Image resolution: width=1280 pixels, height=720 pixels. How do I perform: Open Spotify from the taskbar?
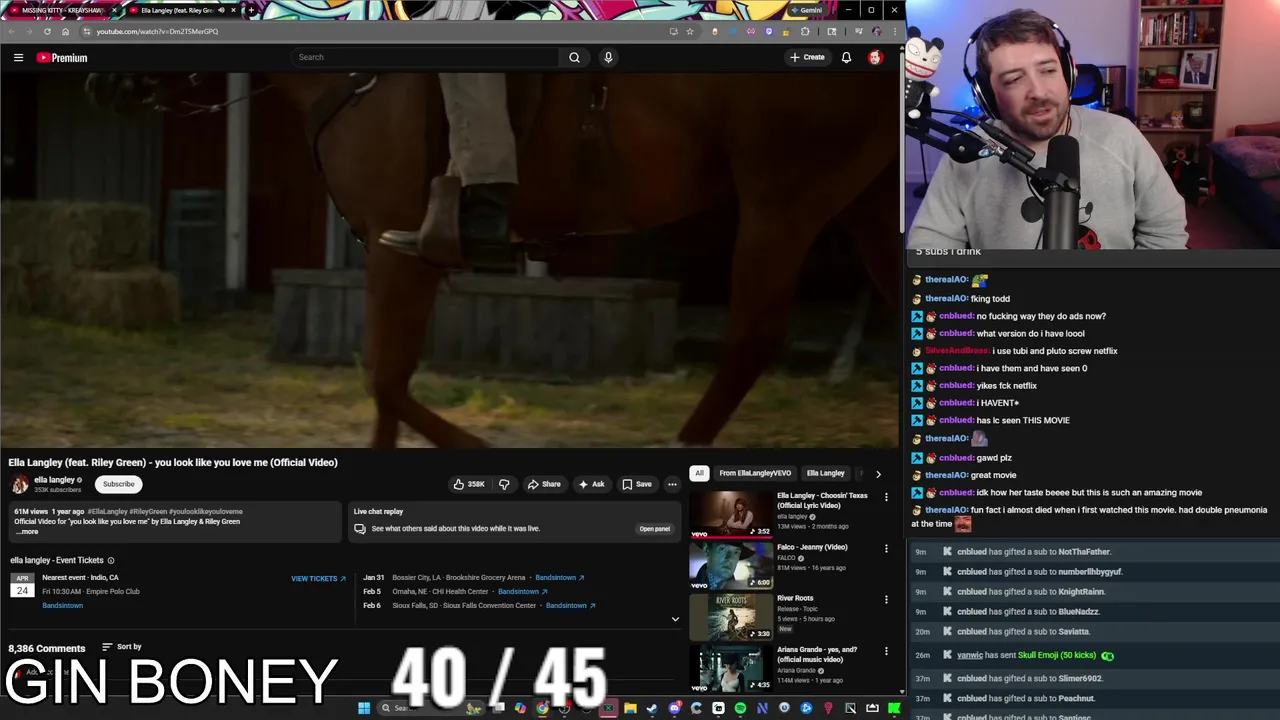(x=740, y=708)
